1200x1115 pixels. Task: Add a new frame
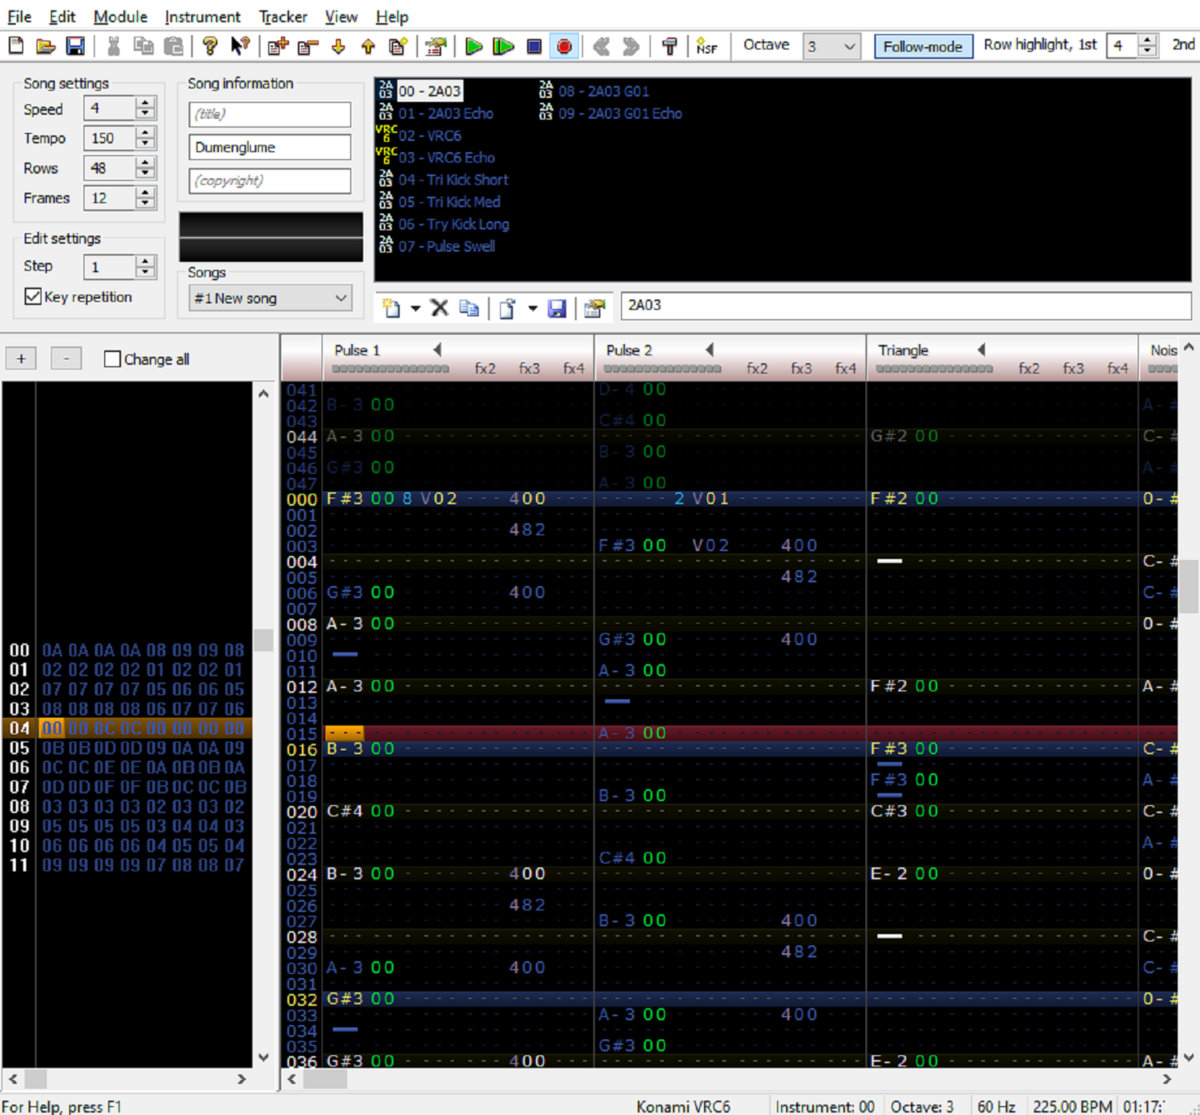pyautogui.click(x=277, y=46)
